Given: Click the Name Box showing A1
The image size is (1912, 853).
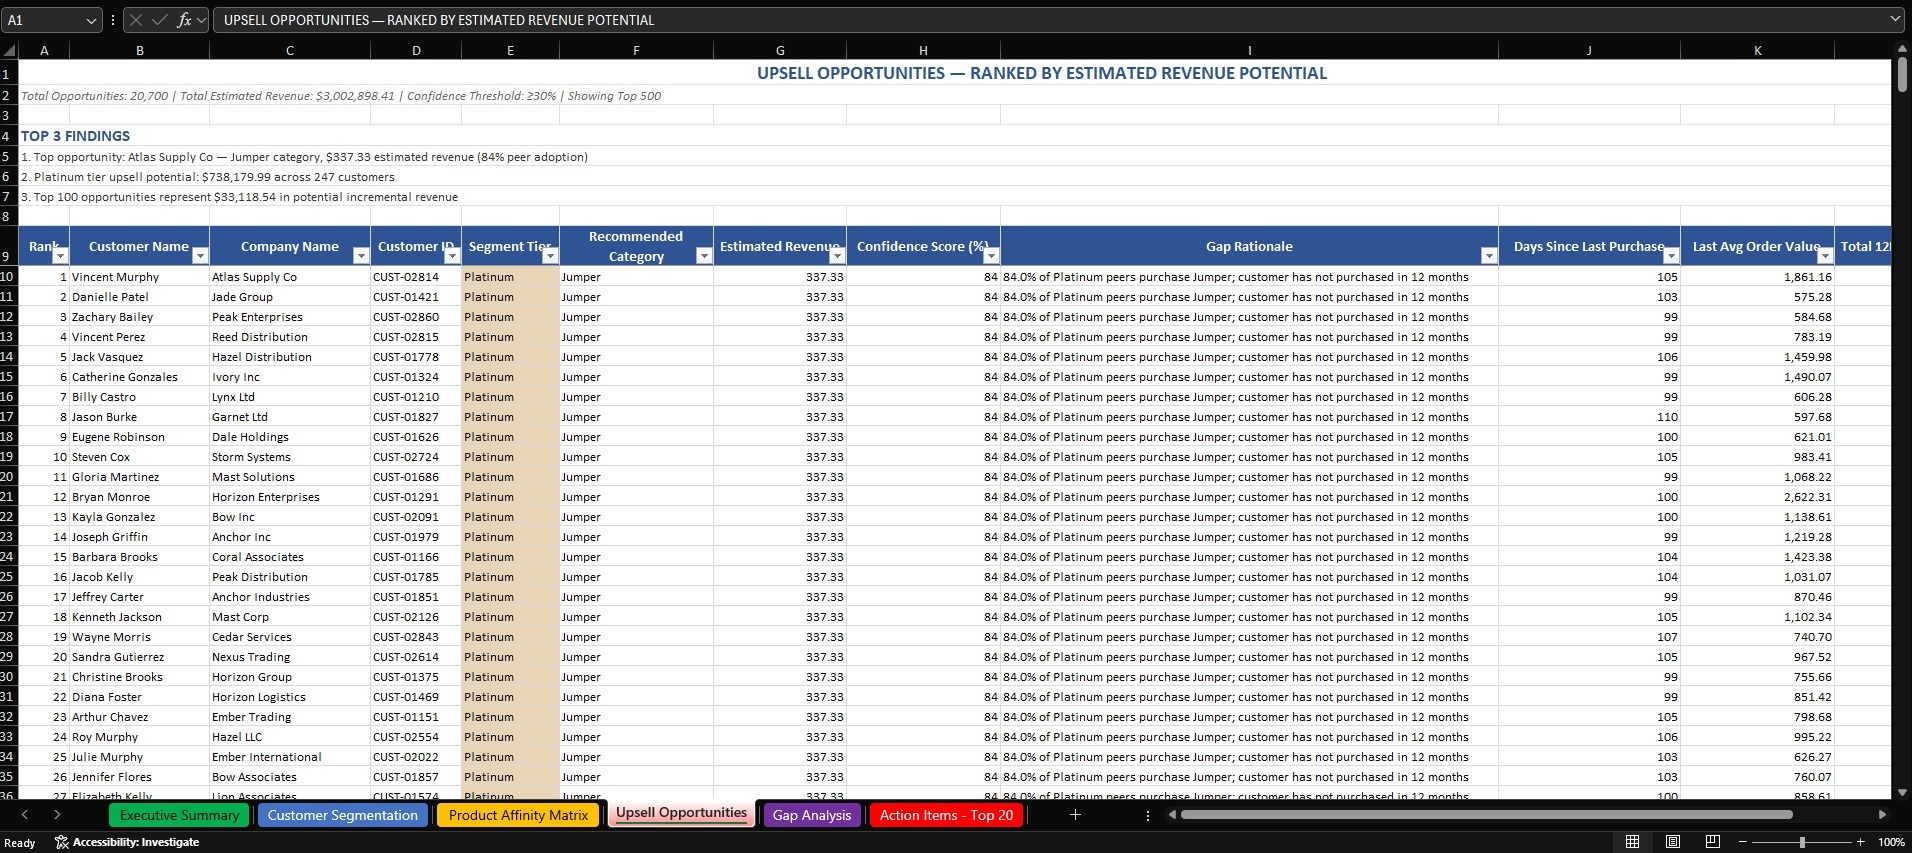Looking at the screenshot, I should pyautogui.click(x=42, y=20).
